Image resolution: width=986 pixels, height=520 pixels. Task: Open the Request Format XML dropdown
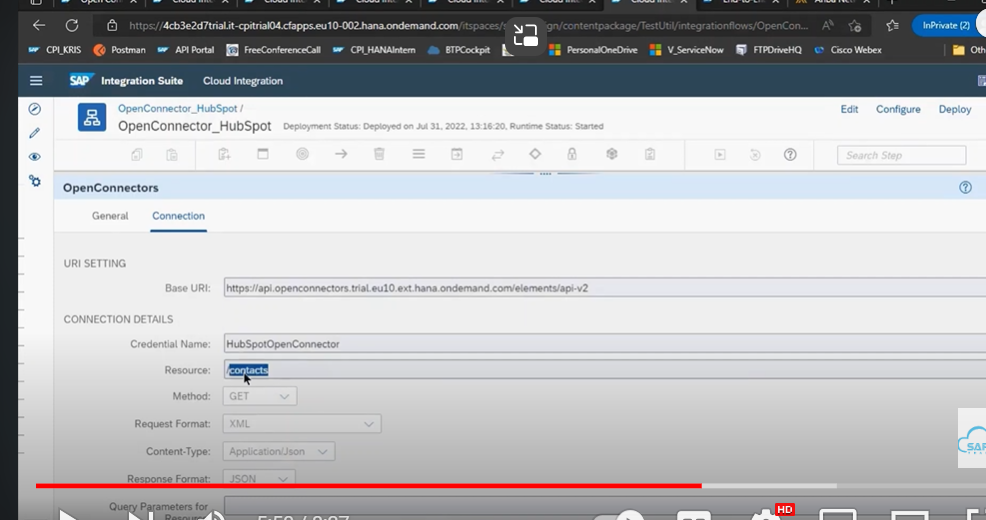point(302,424)
